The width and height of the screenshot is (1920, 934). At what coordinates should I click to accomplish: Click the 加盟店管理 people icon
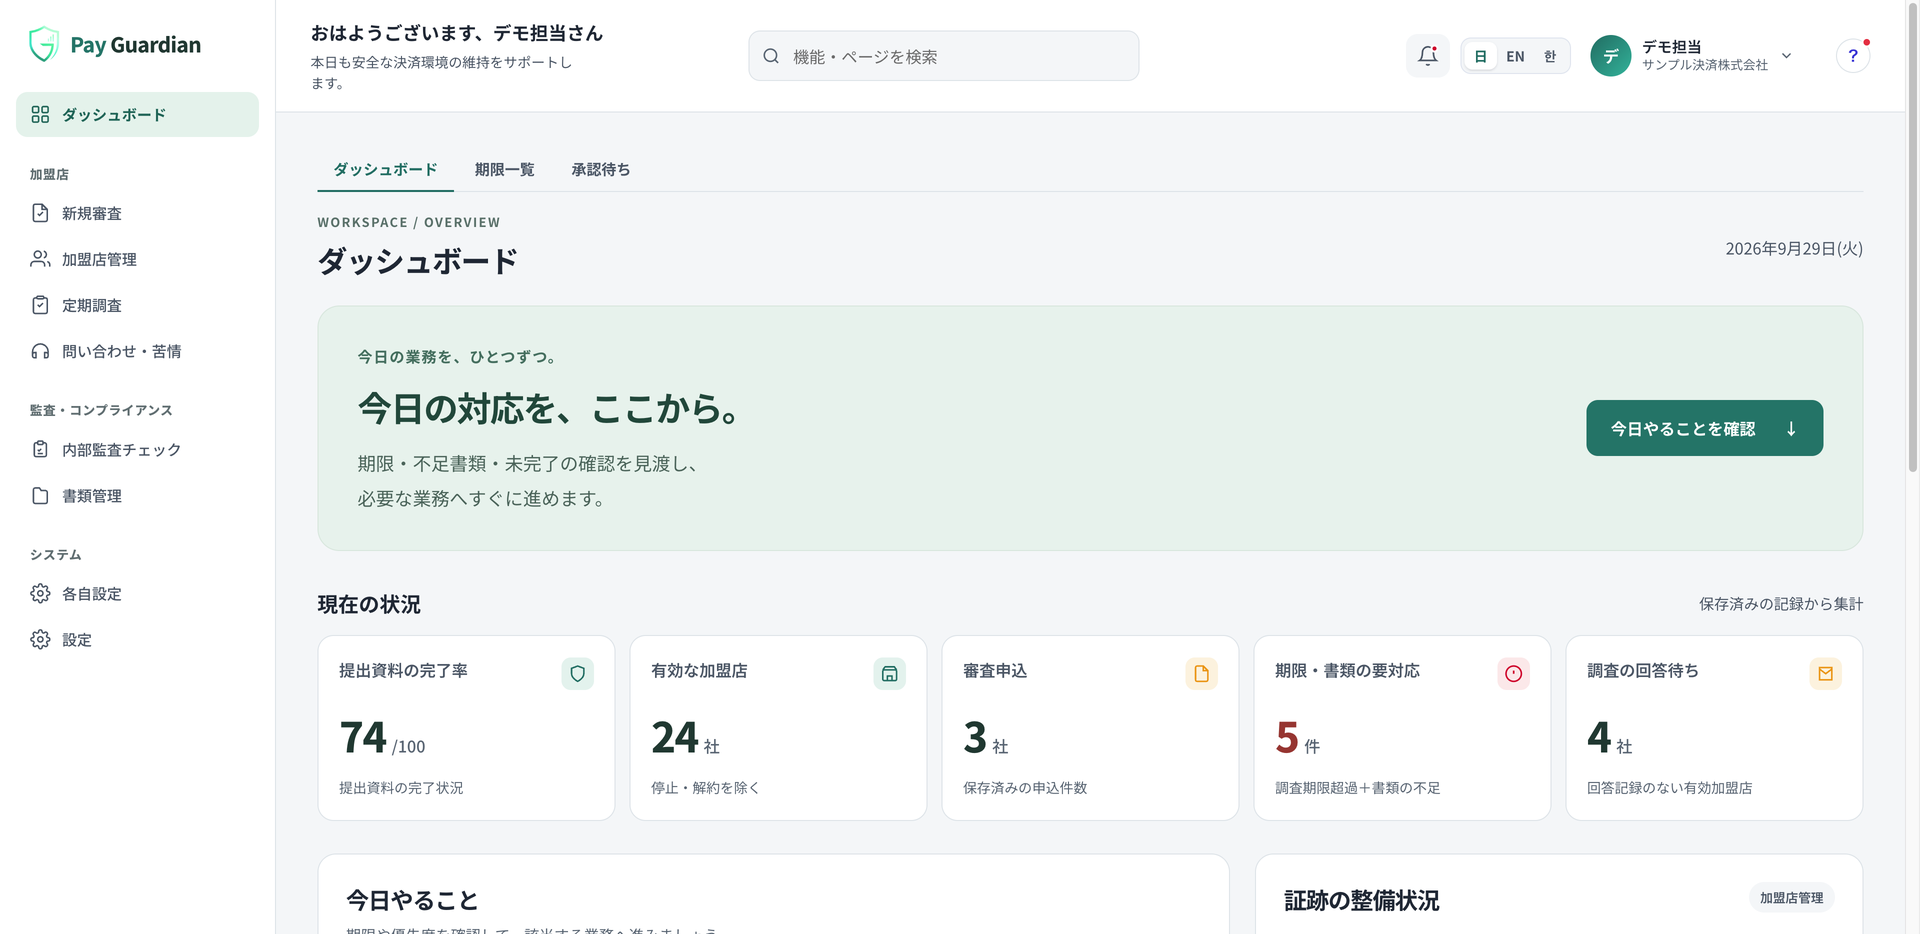pyautogui.click(x=40, y=259)
